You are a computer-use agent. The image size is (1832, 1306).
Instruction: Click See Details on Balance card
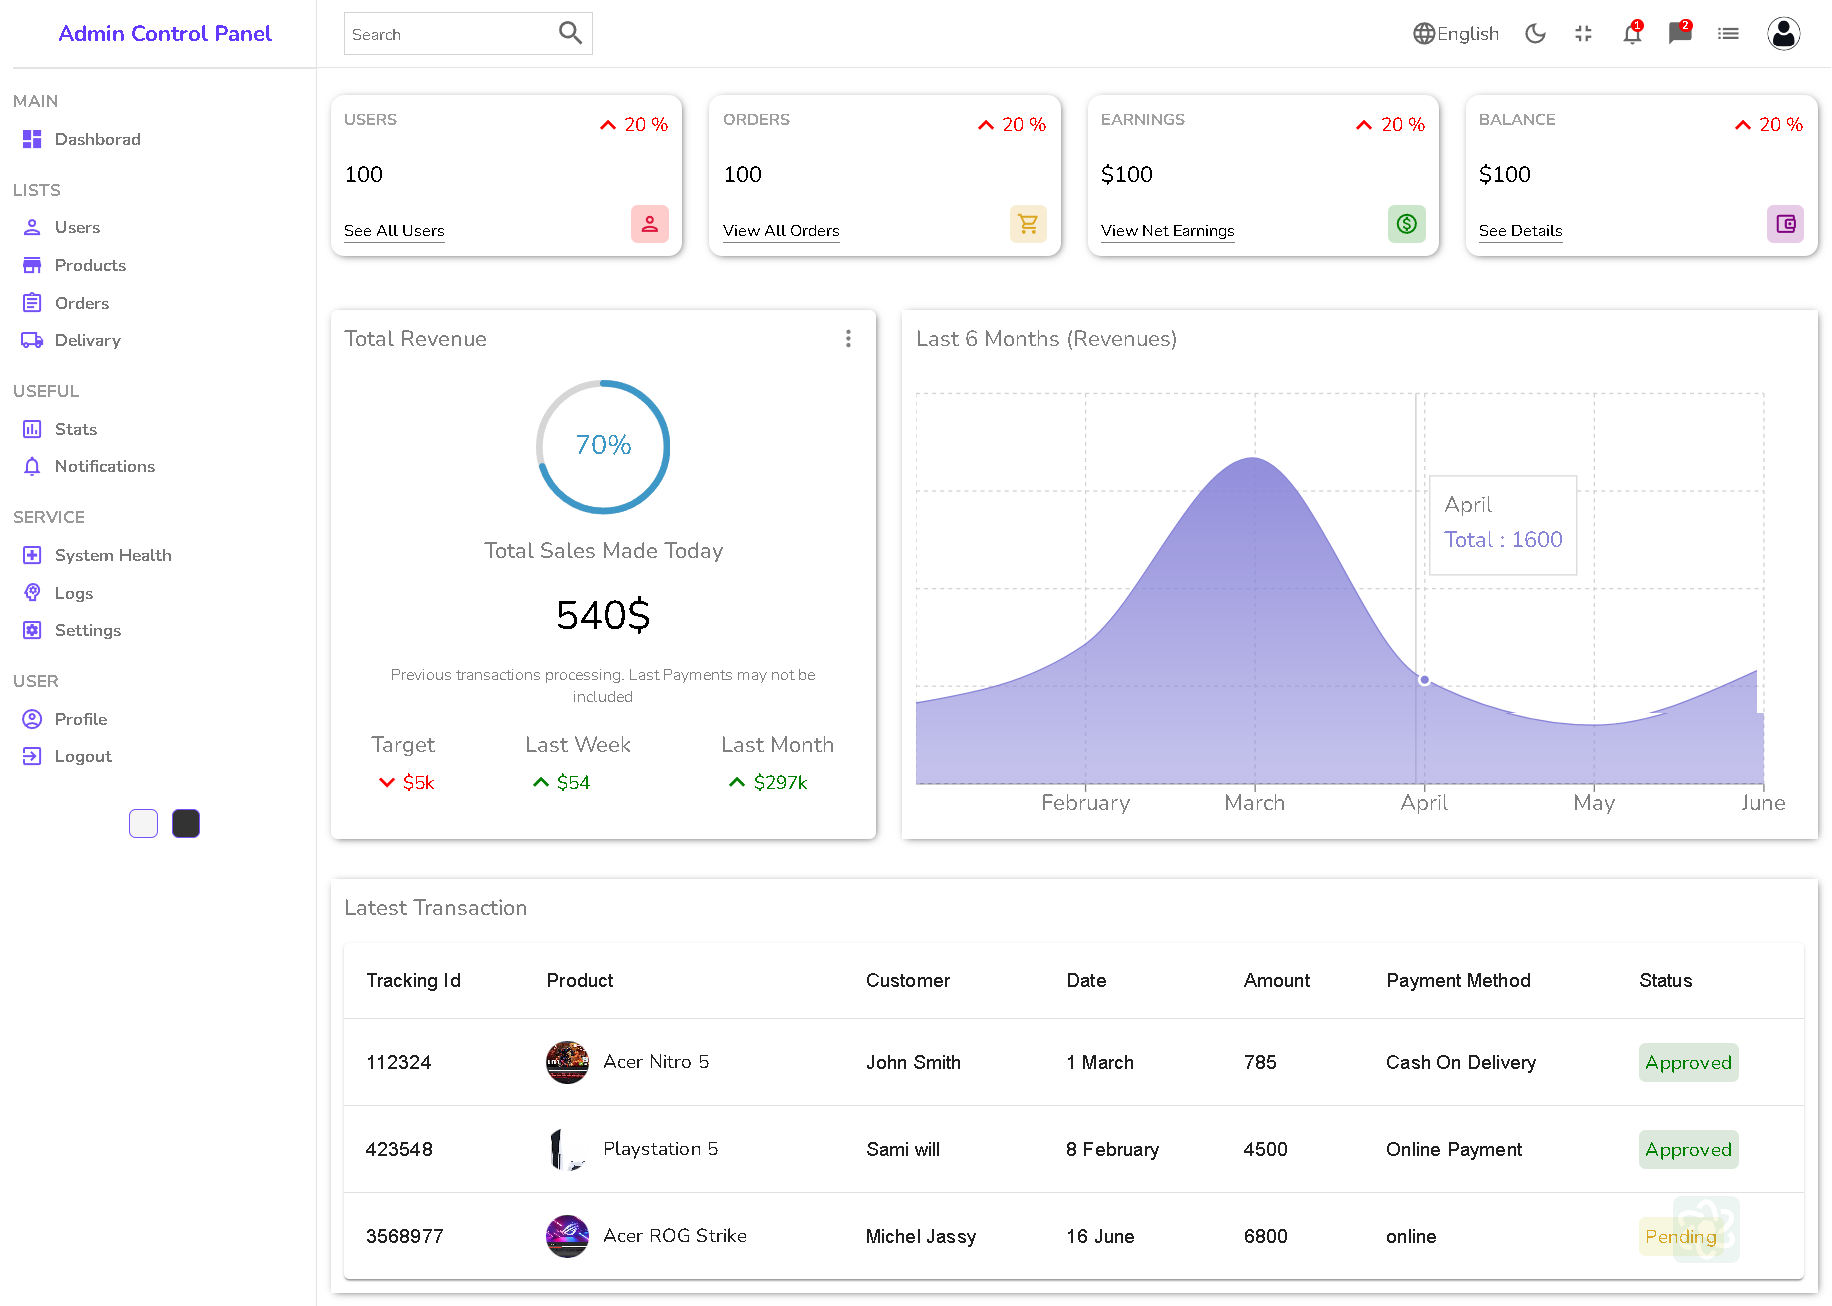click(x=1520, y=231)
